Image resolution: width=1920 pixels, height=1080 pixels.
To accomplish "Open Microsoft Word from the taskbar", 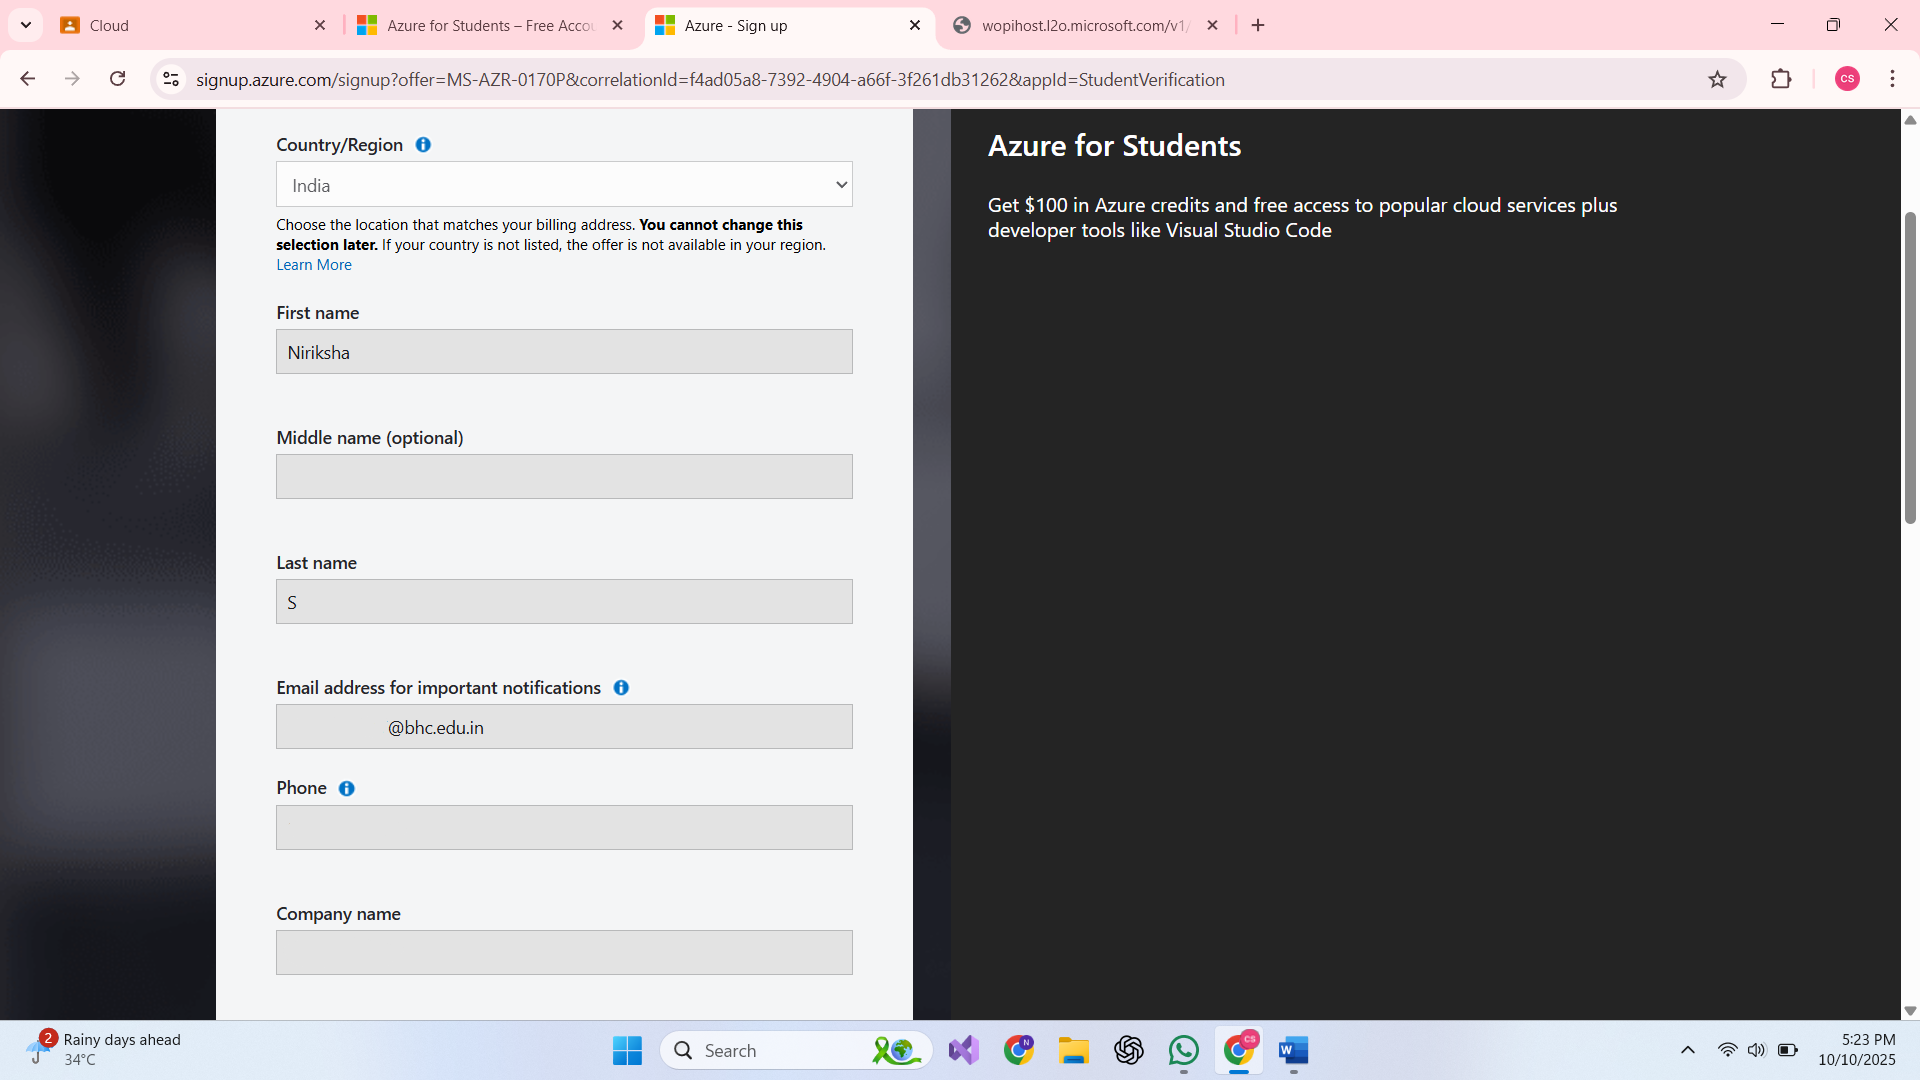I will [1294, 1050].
